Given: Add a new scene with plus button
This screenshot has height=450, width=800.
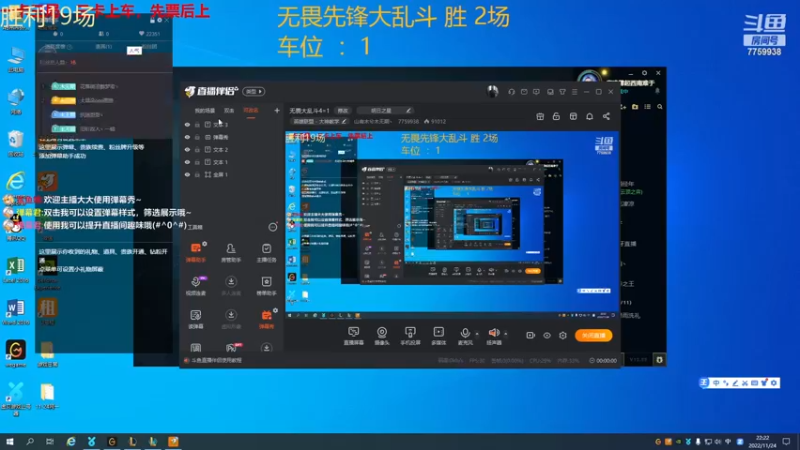Looking at the screenshot, I should (277, 110).
